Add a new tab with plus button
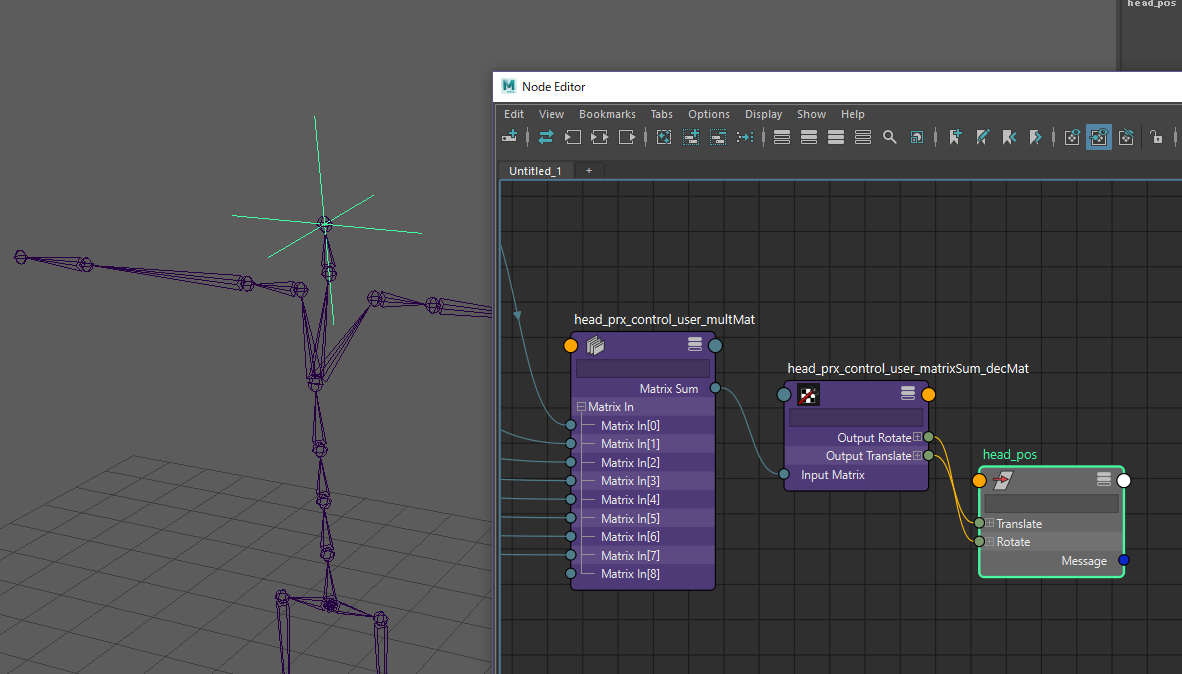This screenshot has width=1182, height=674. click(589, 171)
